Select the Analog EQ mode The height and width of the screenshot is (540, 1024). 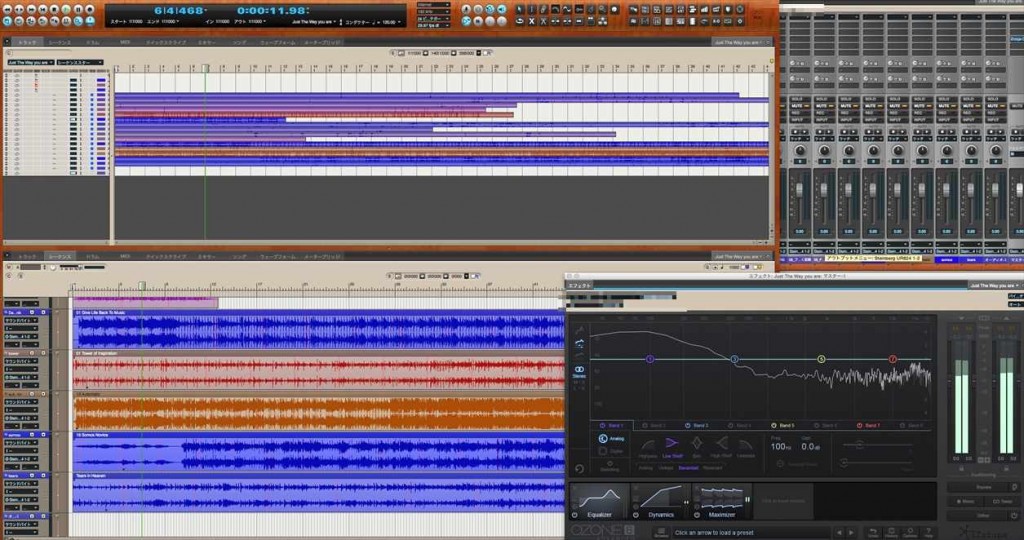click(x=611, y=439)
